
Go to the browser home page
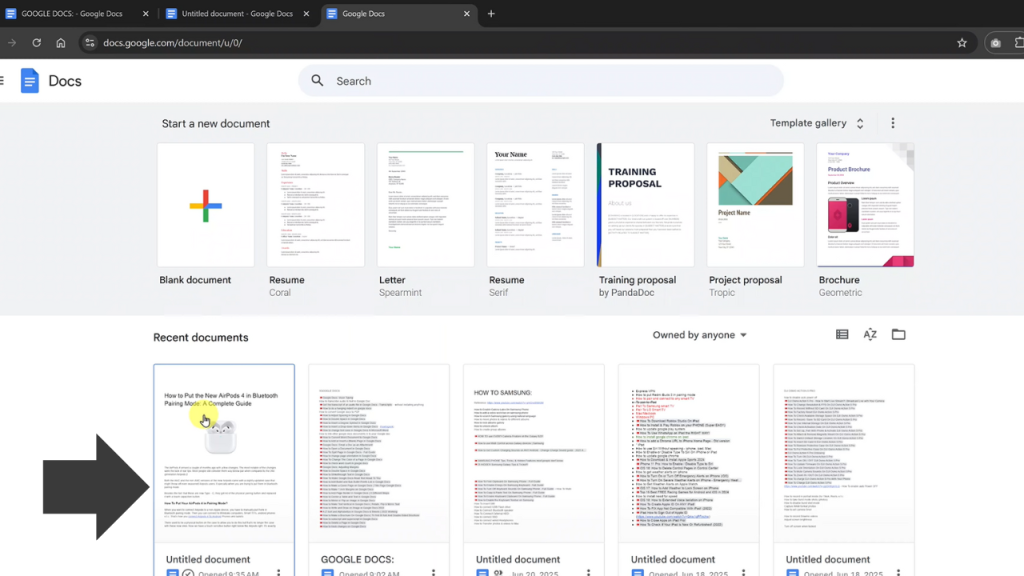61,43
